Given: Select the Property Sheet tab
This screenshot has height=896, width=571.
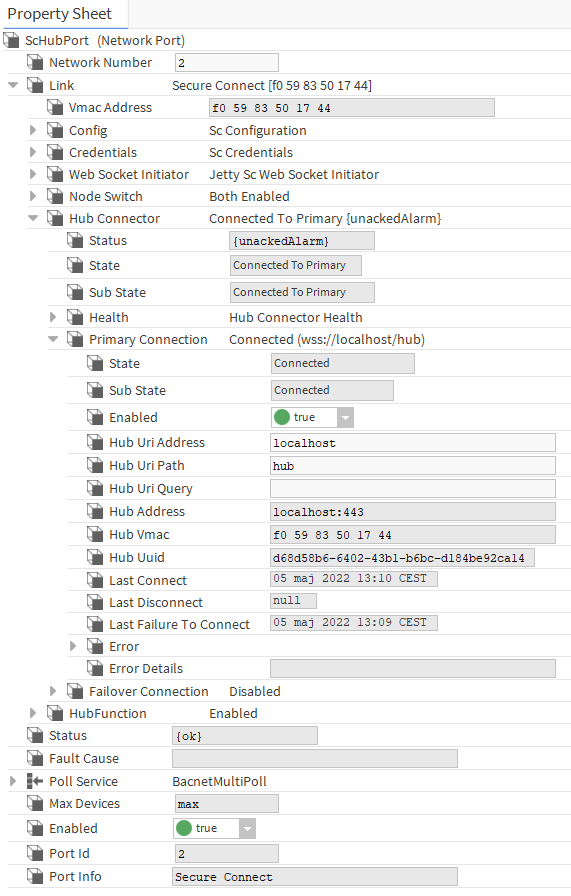Looking at the screenshot, I should (59, 14).
